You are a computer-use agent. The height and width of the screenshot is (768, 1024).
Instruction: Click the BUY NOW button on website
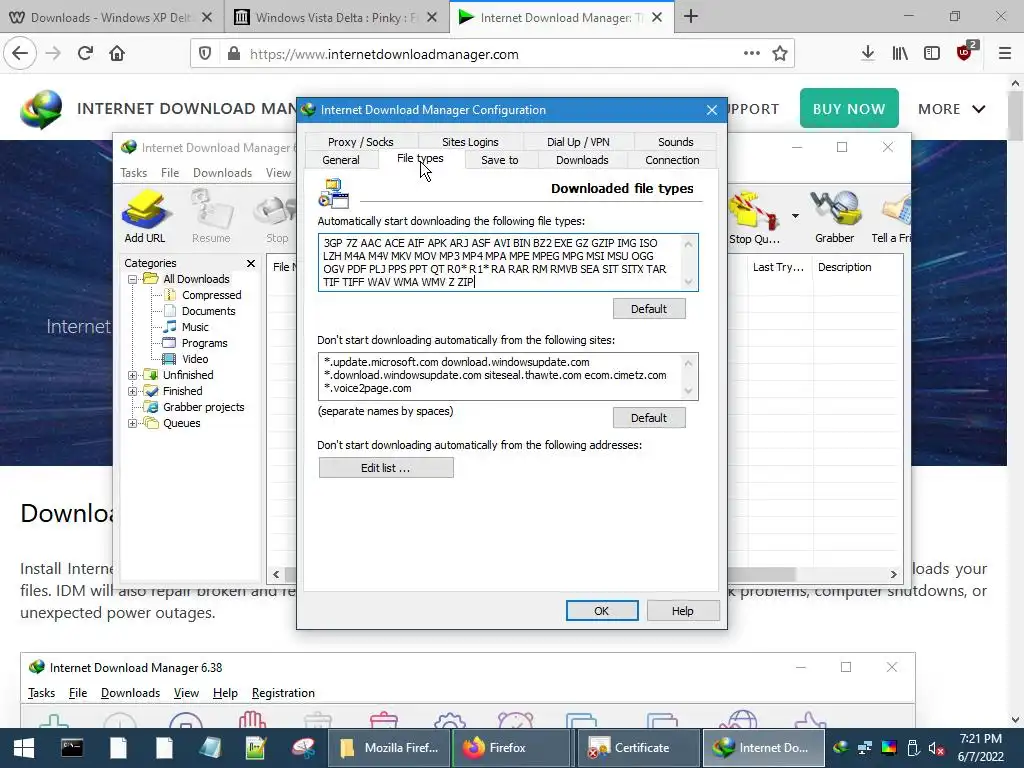pyautogui.click(x=849, y=108)
